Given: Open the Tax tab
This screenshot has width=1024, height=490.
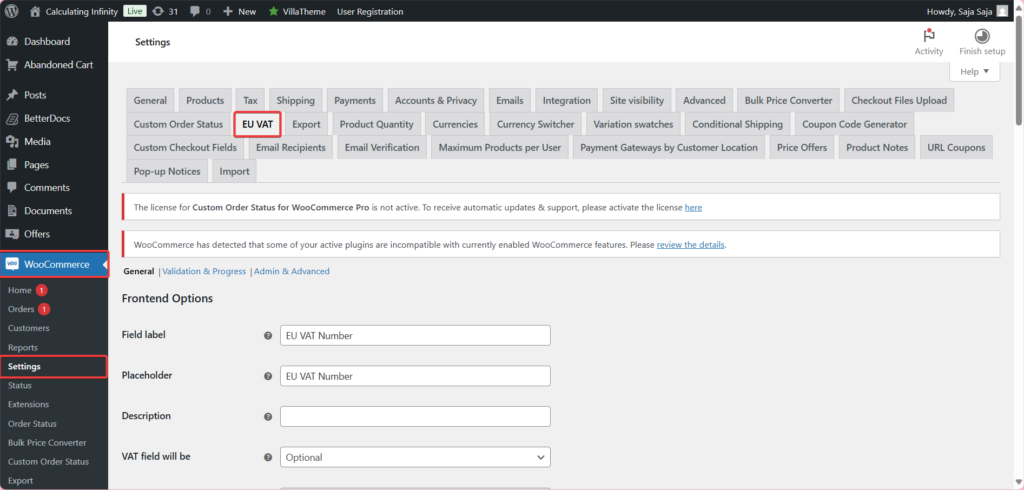Looking at the screenshot, I should (250, 101).
